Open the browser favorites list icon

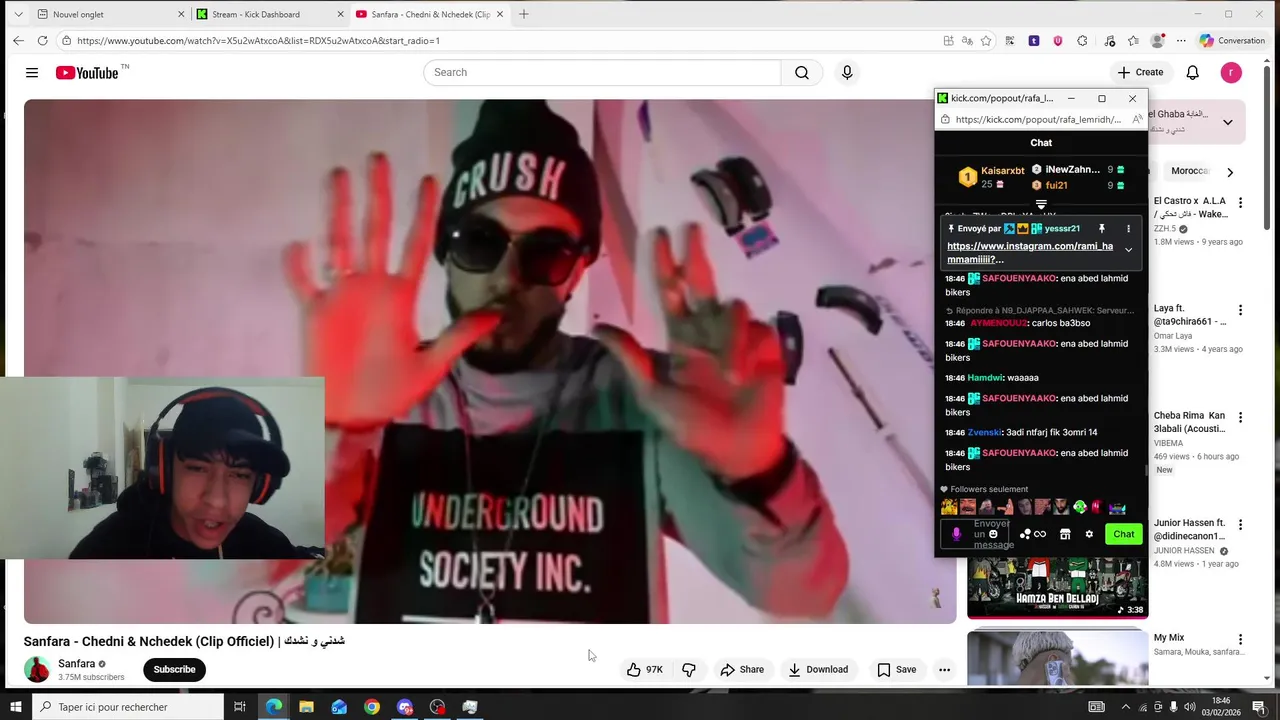tap(1133, 41)
